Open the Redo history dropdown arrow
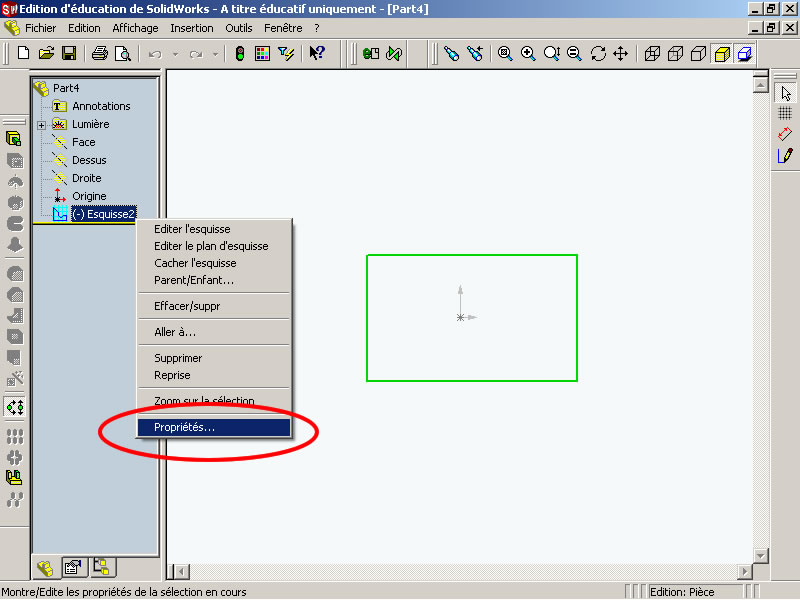 click(216, 54)
